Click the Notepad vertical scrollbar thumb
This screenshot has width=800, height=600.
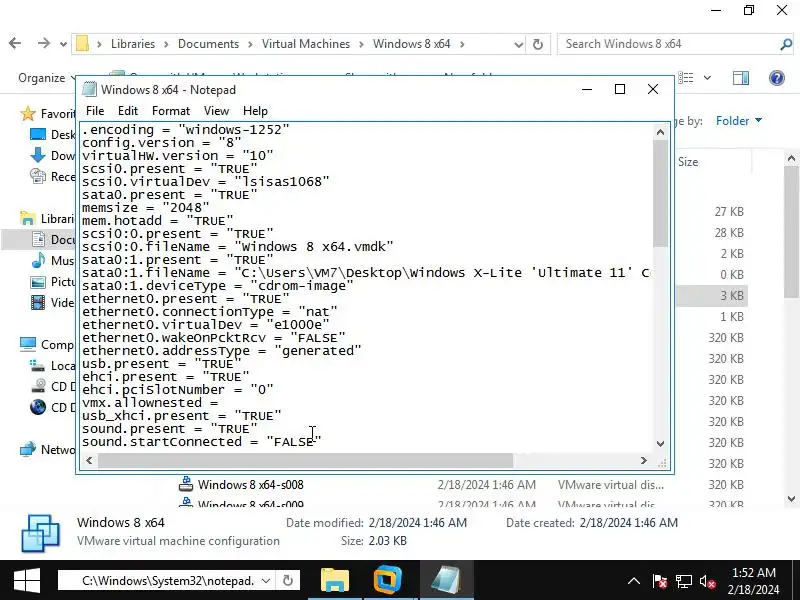click(x=660, y=193)
